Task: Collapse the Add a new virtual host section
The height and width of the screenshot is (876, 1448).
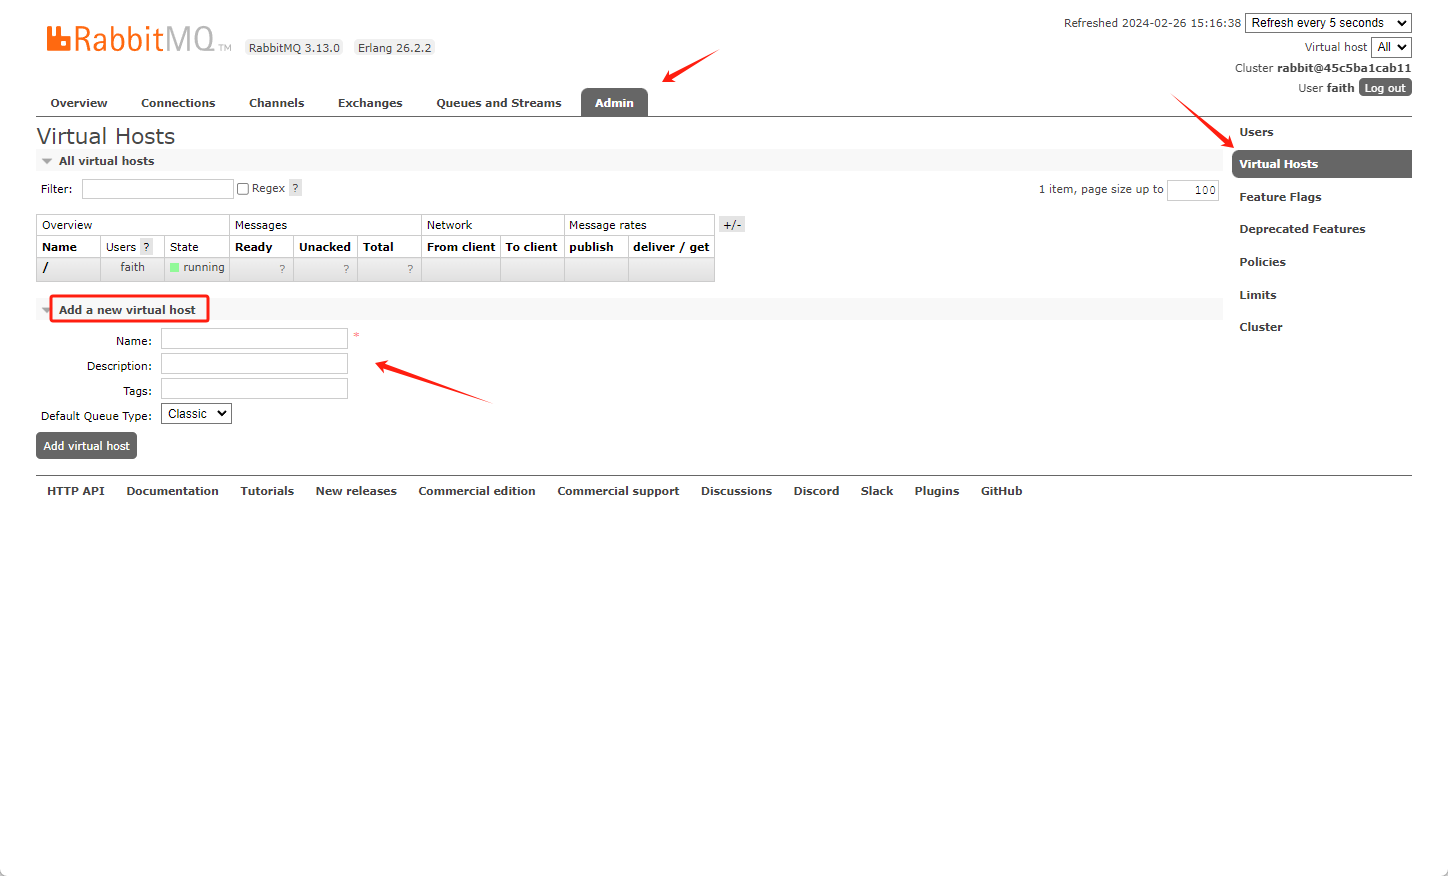Action: (x=127, y=310)
